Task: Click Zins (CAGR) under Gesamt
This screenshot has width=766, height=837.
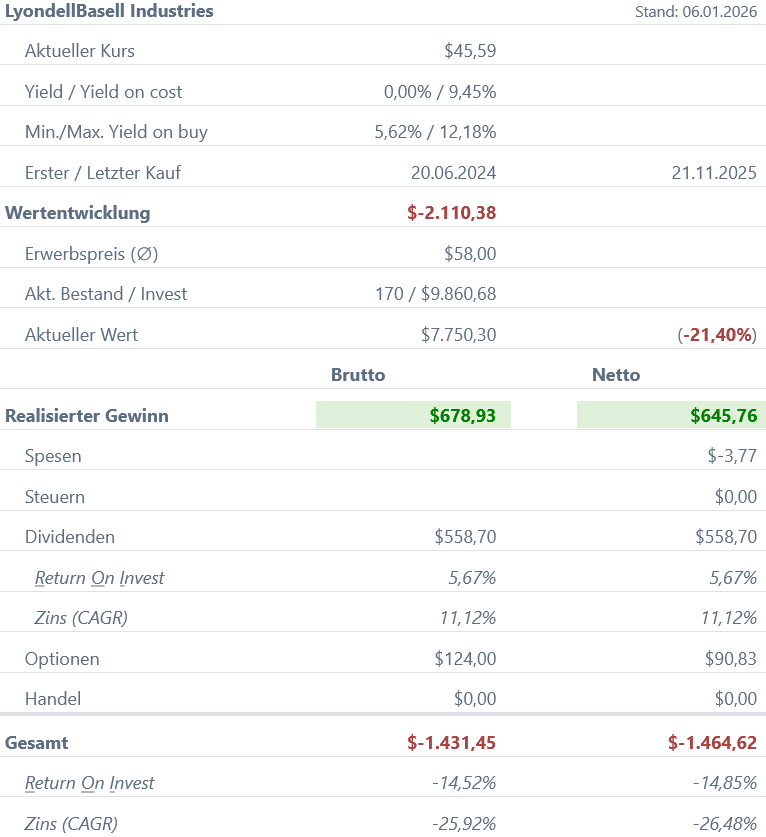Action: (x=71, y=824)
